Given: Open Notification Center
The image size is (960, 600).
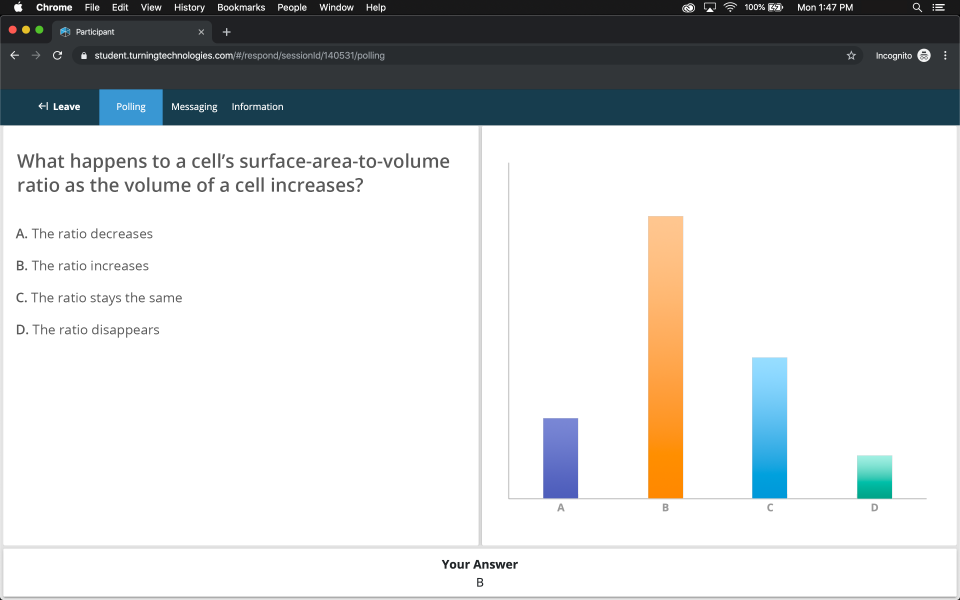Looking at the screenshot, I should [938, 7].
